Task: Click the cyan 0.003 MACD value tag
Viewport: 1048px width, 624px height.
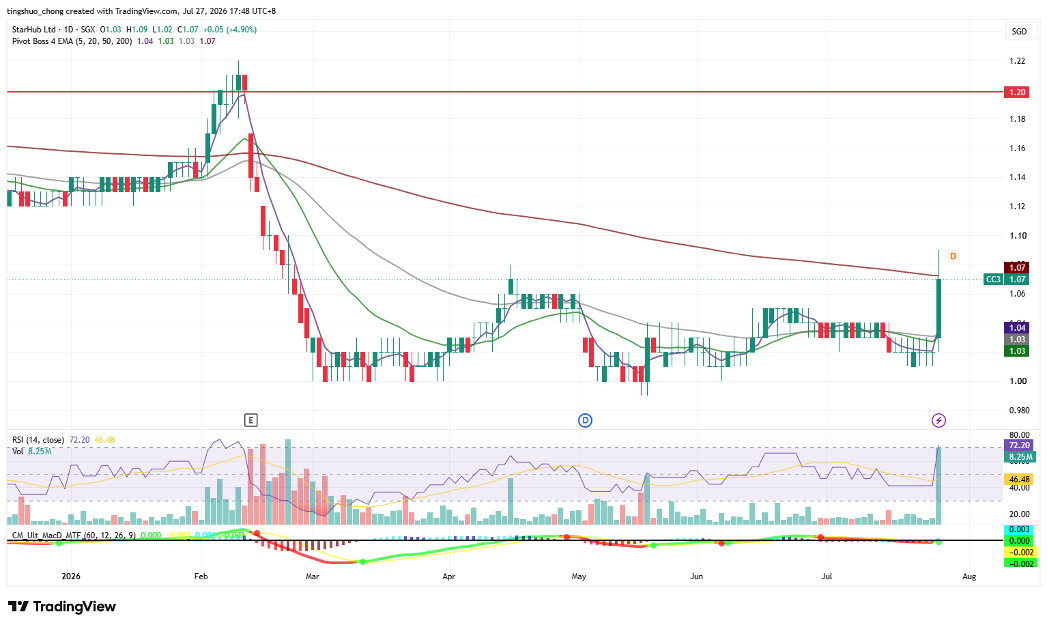Action: (1020, 529)
